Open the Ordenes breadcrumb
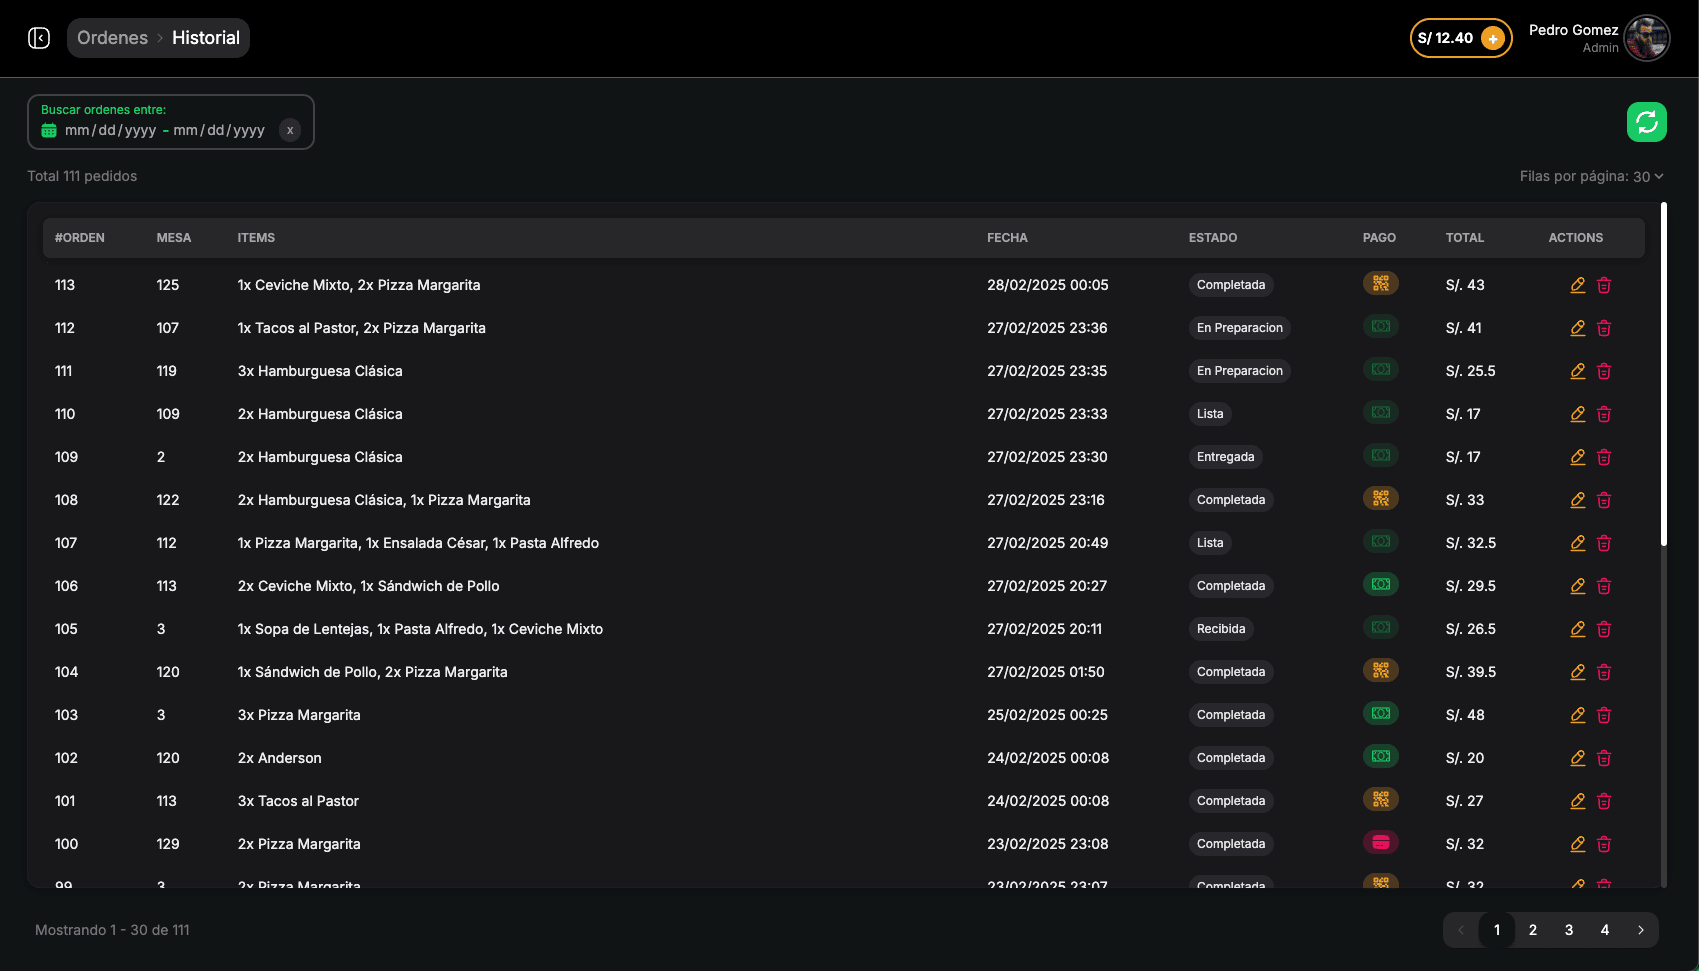This screenshot has width=1699, height=971. (x=112, y=38)
